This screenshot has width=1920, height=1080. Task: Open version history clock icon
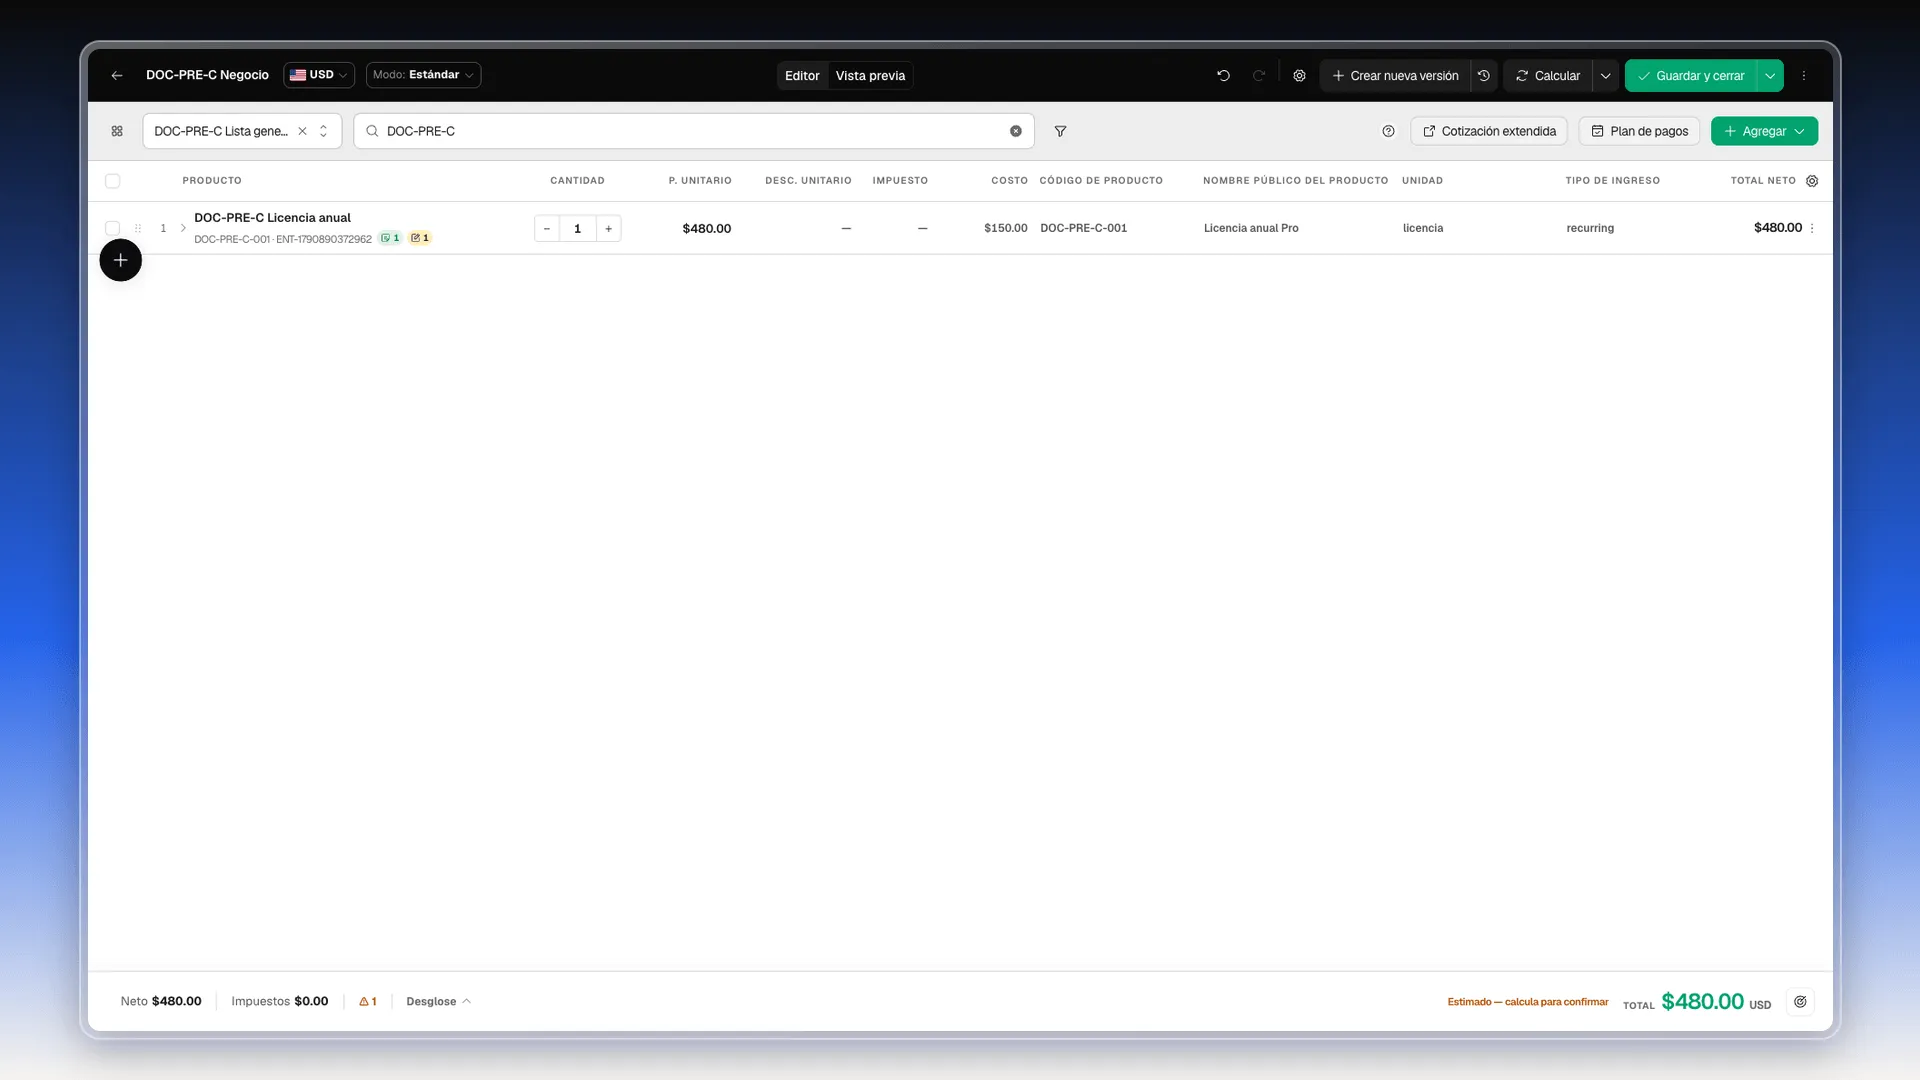[x=1484, y=76]
